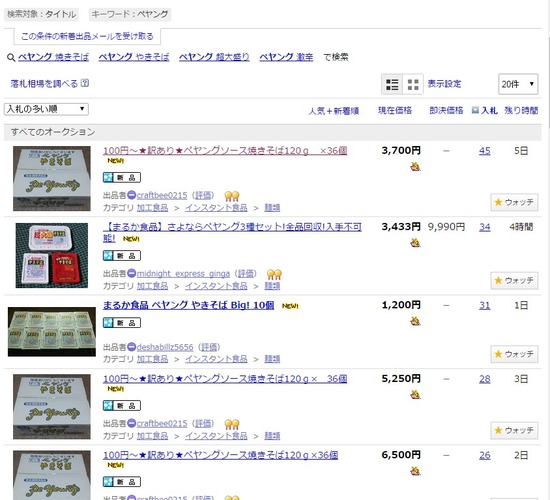This screenshot has height=500, width=550.
Task: Click thumbnail of さよならペヤング 3種セット
Action: pyautogui.click(x=52, y=255)
